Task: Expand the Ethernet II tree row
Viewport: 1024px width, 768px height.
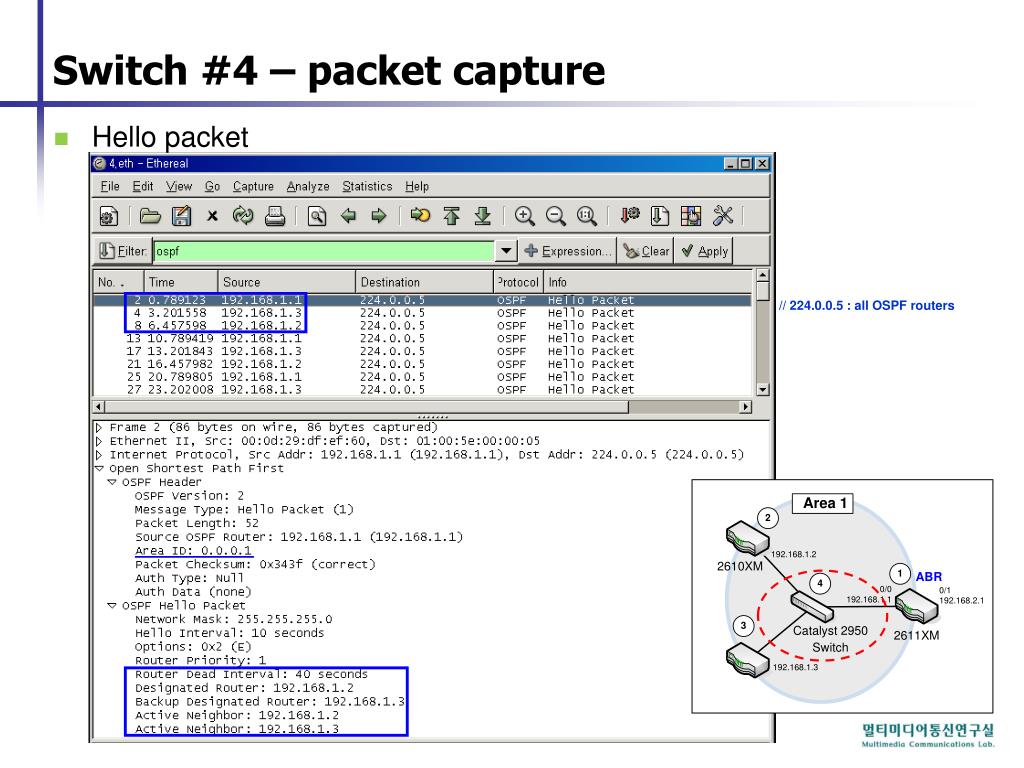Action: (x=99, y=441)
